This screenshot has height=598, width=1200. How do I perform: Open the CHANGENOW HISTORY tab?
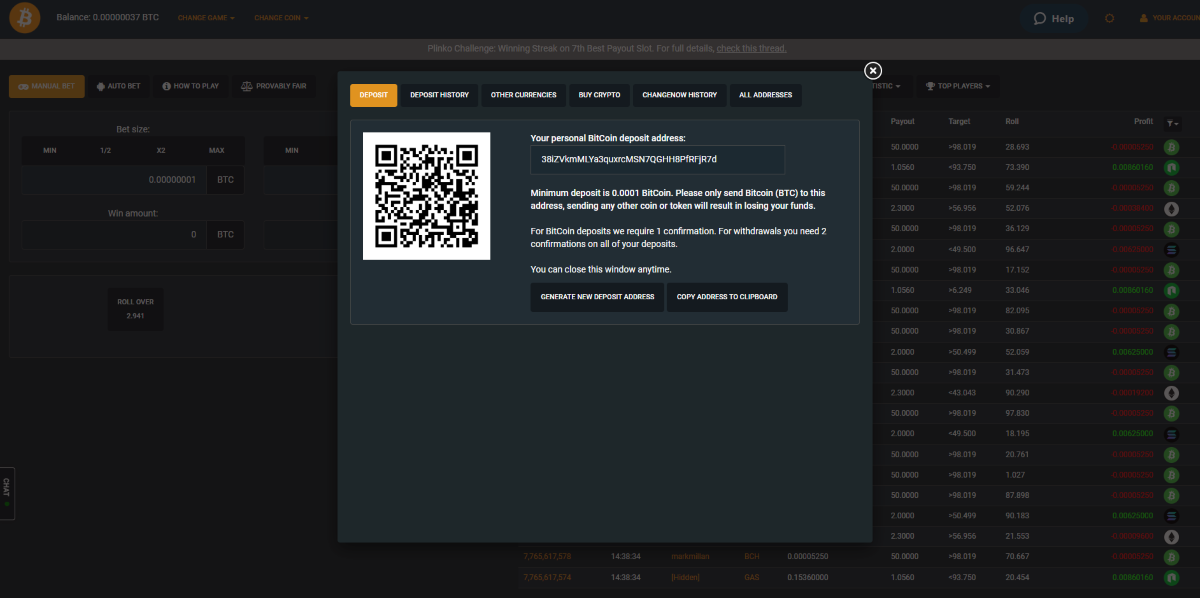tap(679, 95)
